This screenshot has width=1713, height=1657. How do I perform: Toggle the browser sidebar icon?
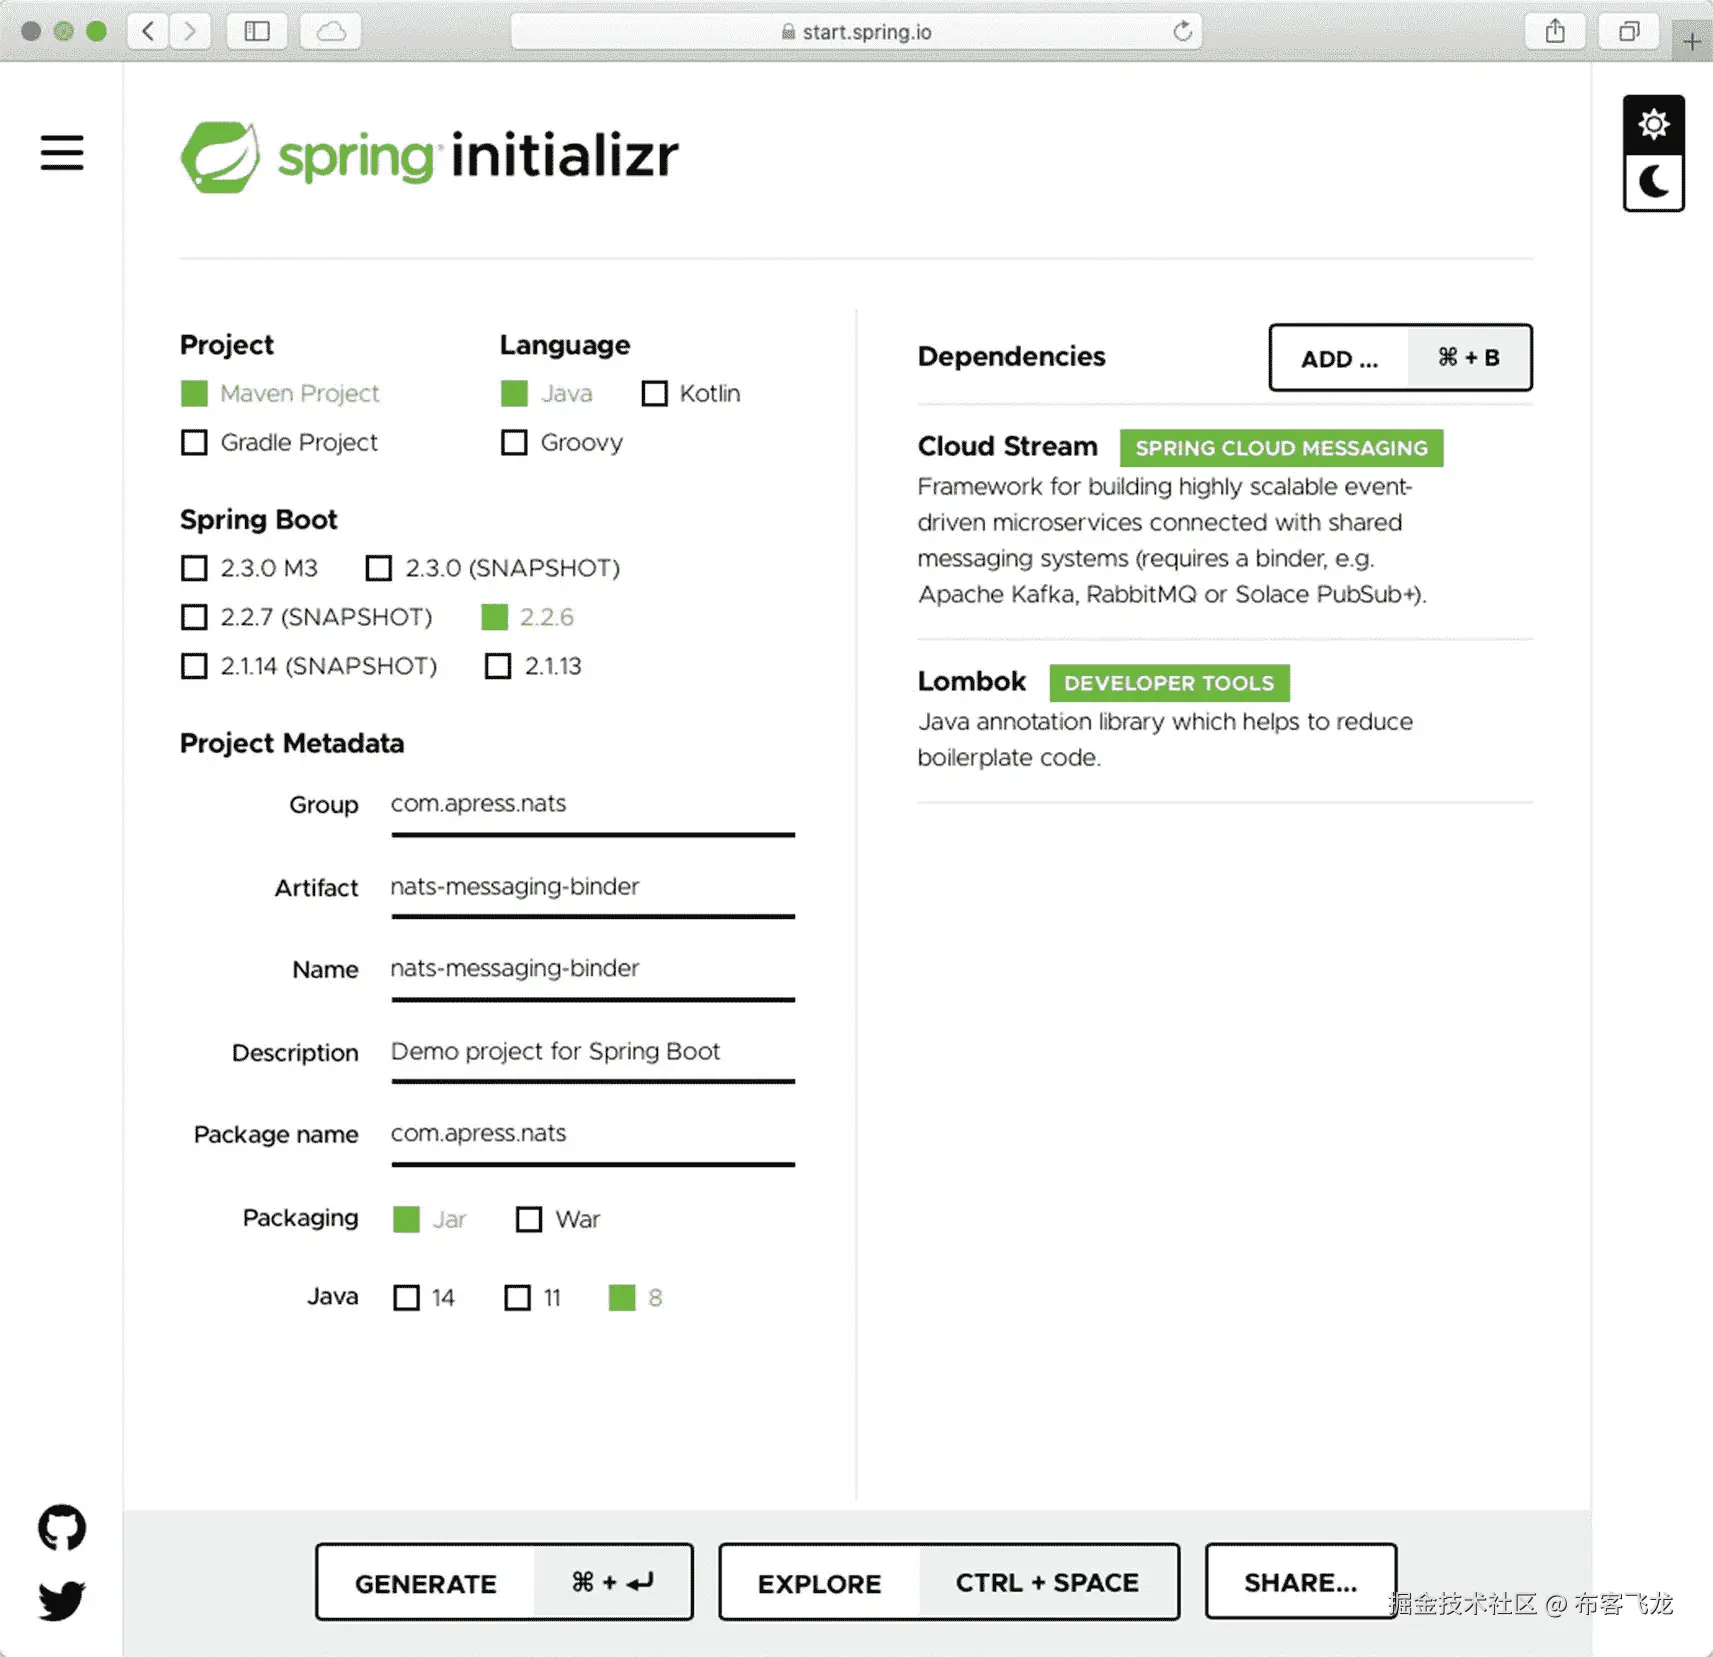[x=256, y=31]
